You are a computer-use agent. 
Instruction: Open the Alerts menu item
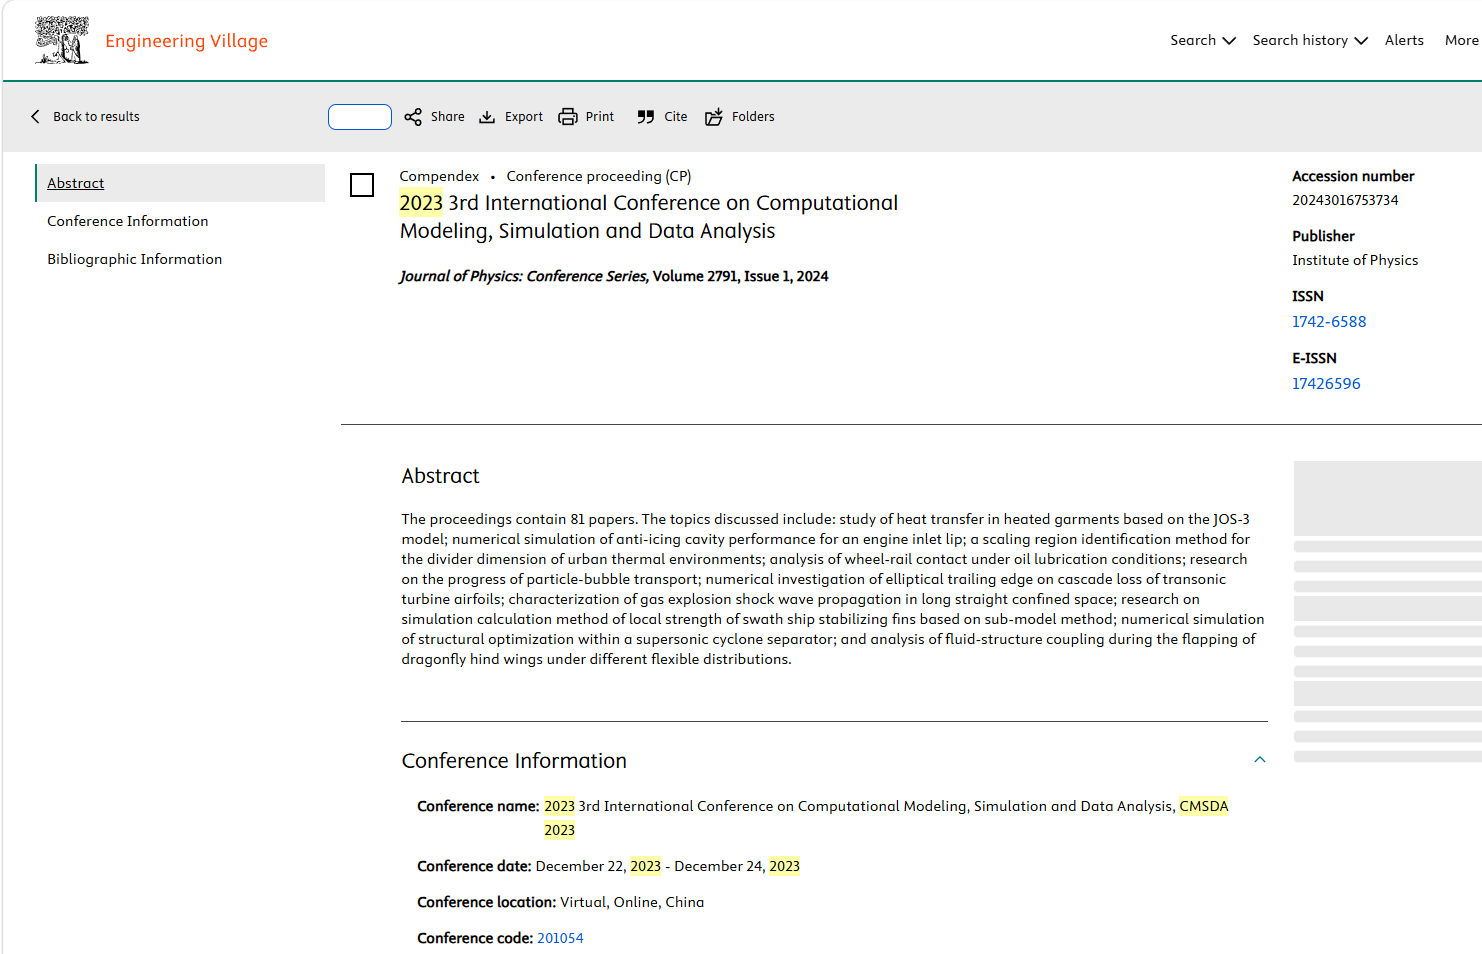coord(1404,40)
